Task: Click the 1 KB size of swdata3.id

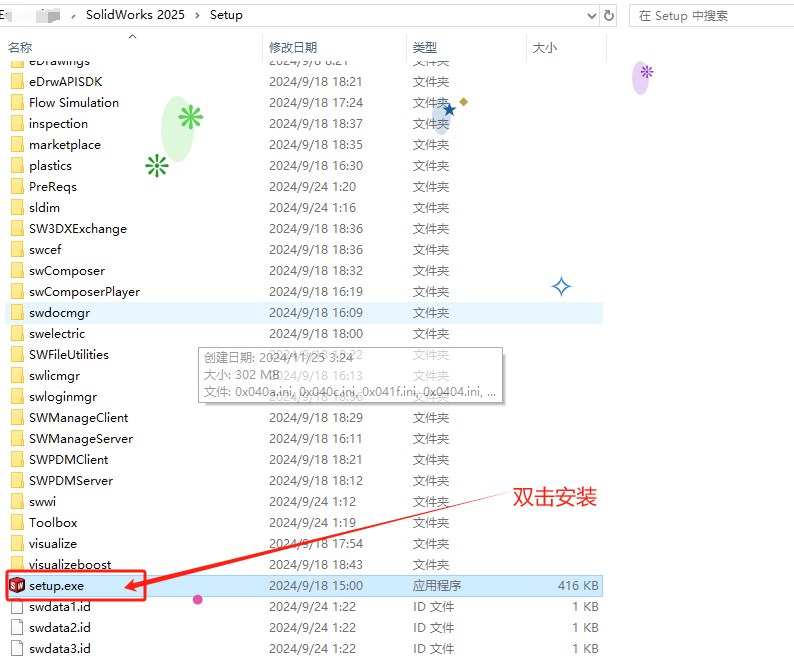Action: [585, 649]
